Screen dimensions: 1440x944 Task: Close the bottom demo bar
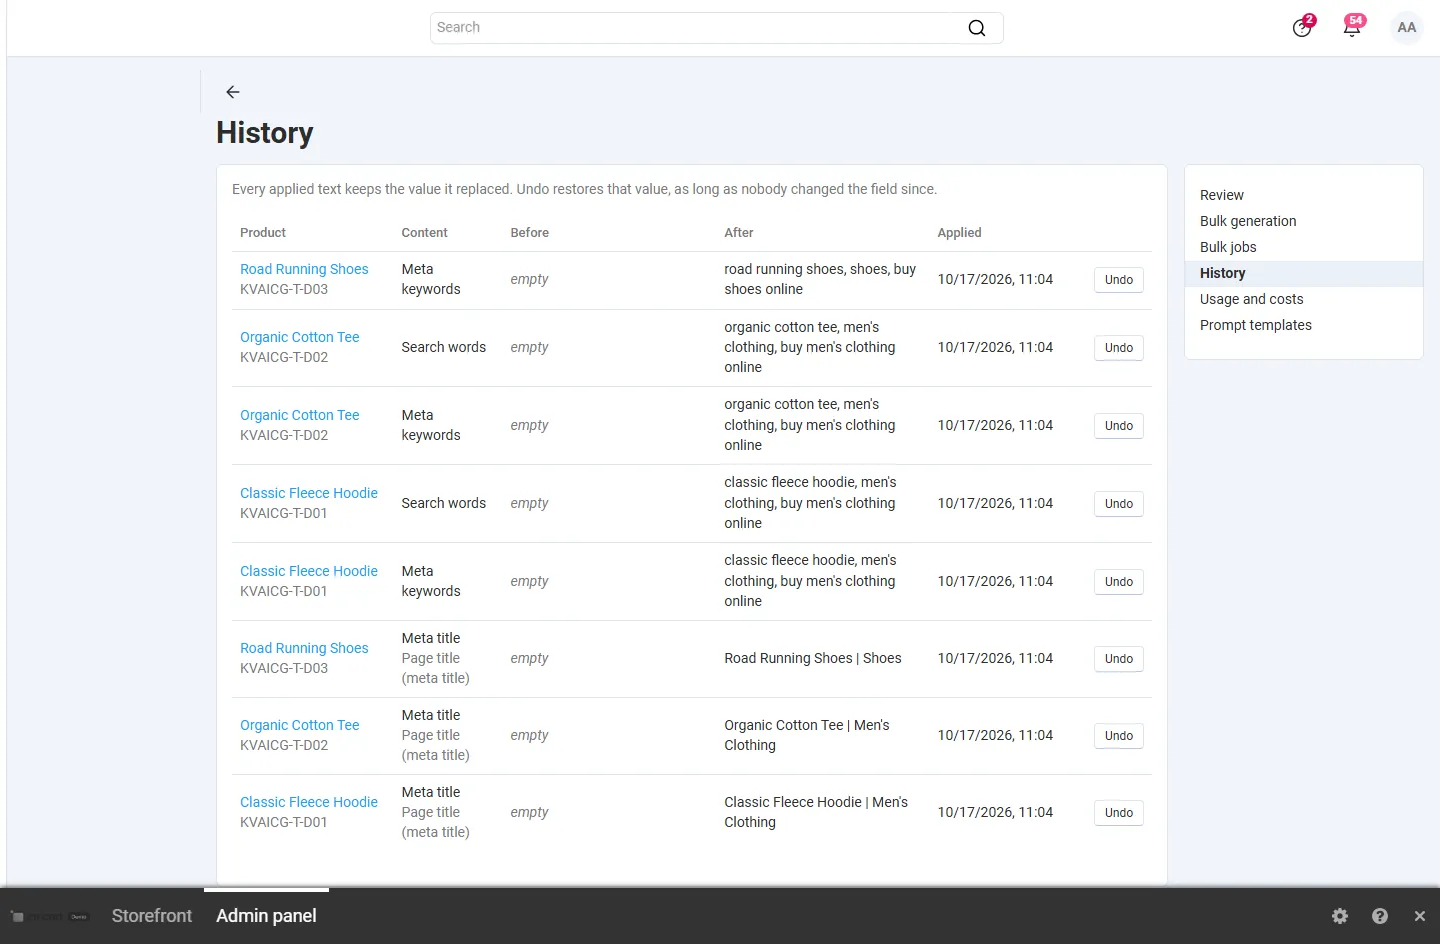coord(1420,916)
